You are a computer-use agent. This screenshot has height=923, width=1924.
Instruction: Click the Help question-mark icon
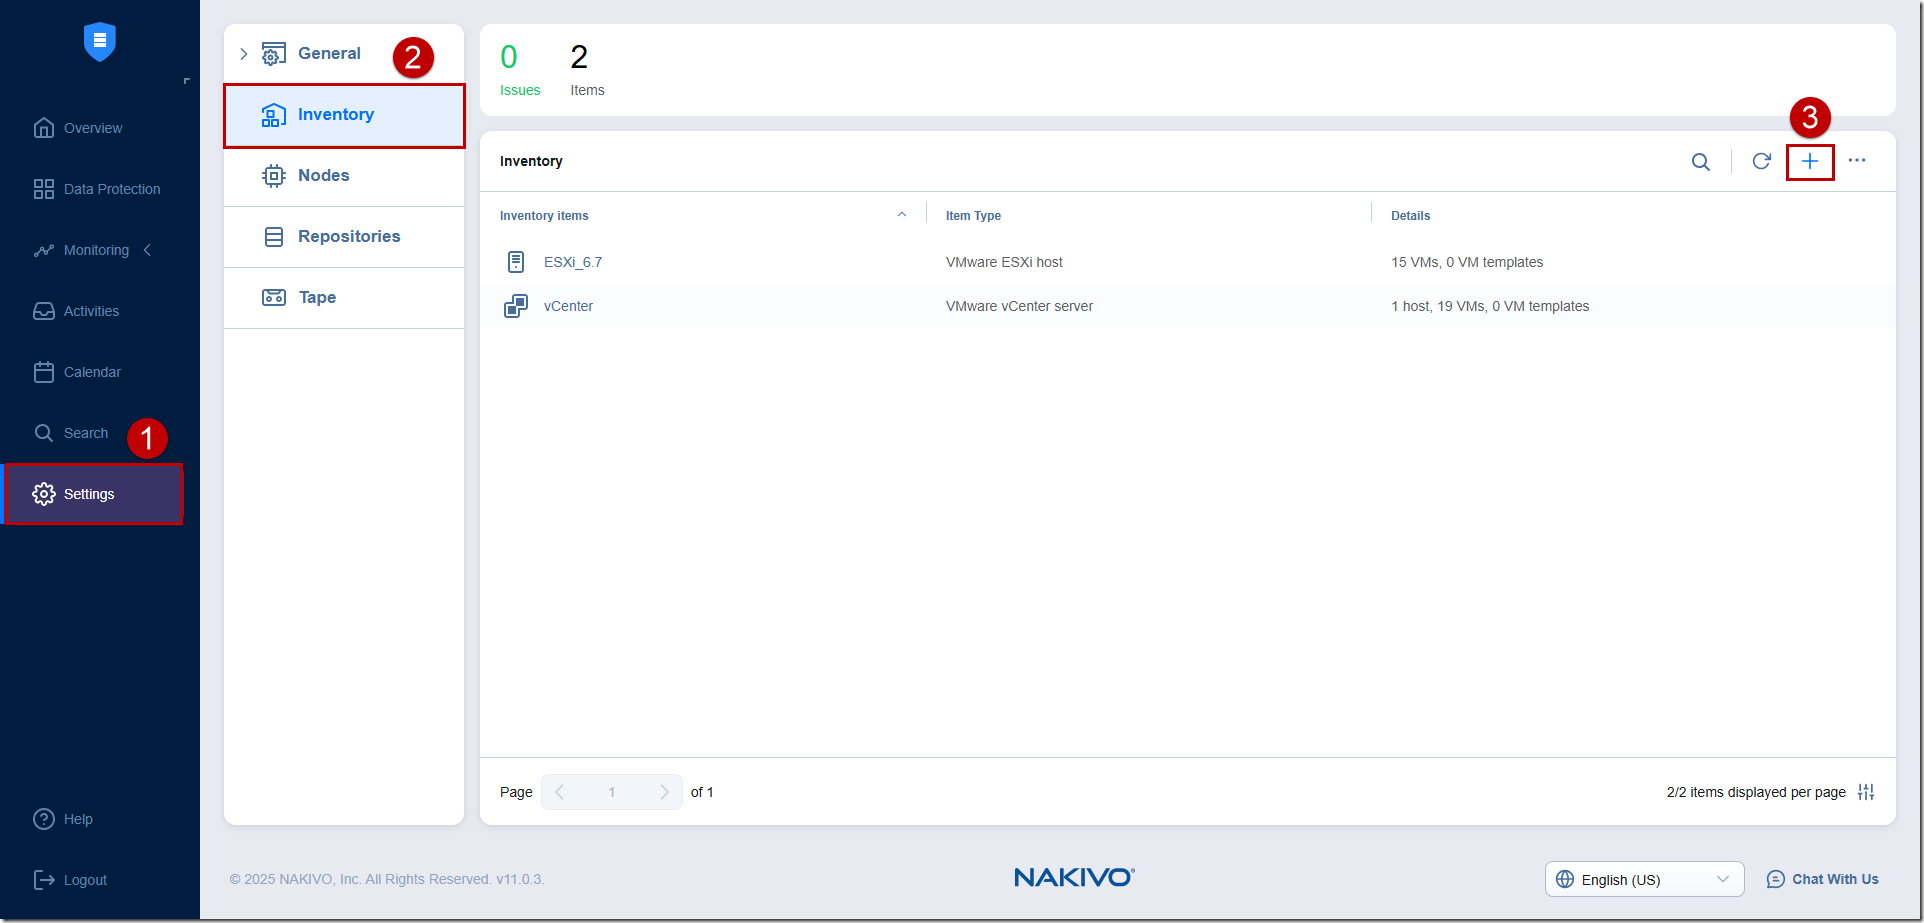tap(43, 819)
